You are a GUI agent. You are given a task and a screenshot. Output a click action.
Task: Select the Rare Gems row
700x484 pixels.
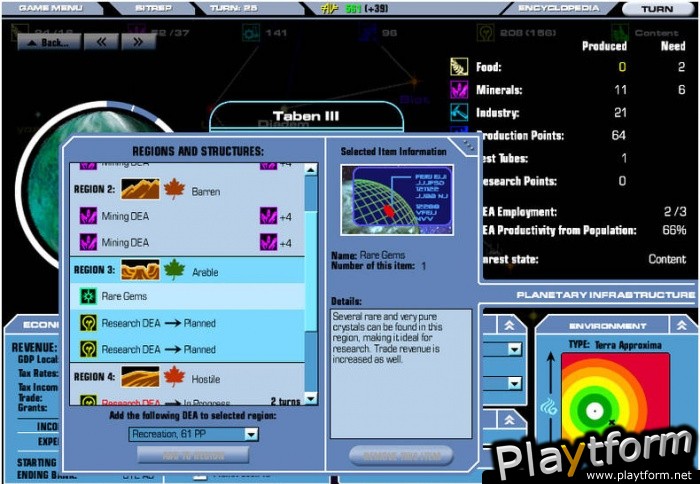pyautogui.click(x=188, y=296)
